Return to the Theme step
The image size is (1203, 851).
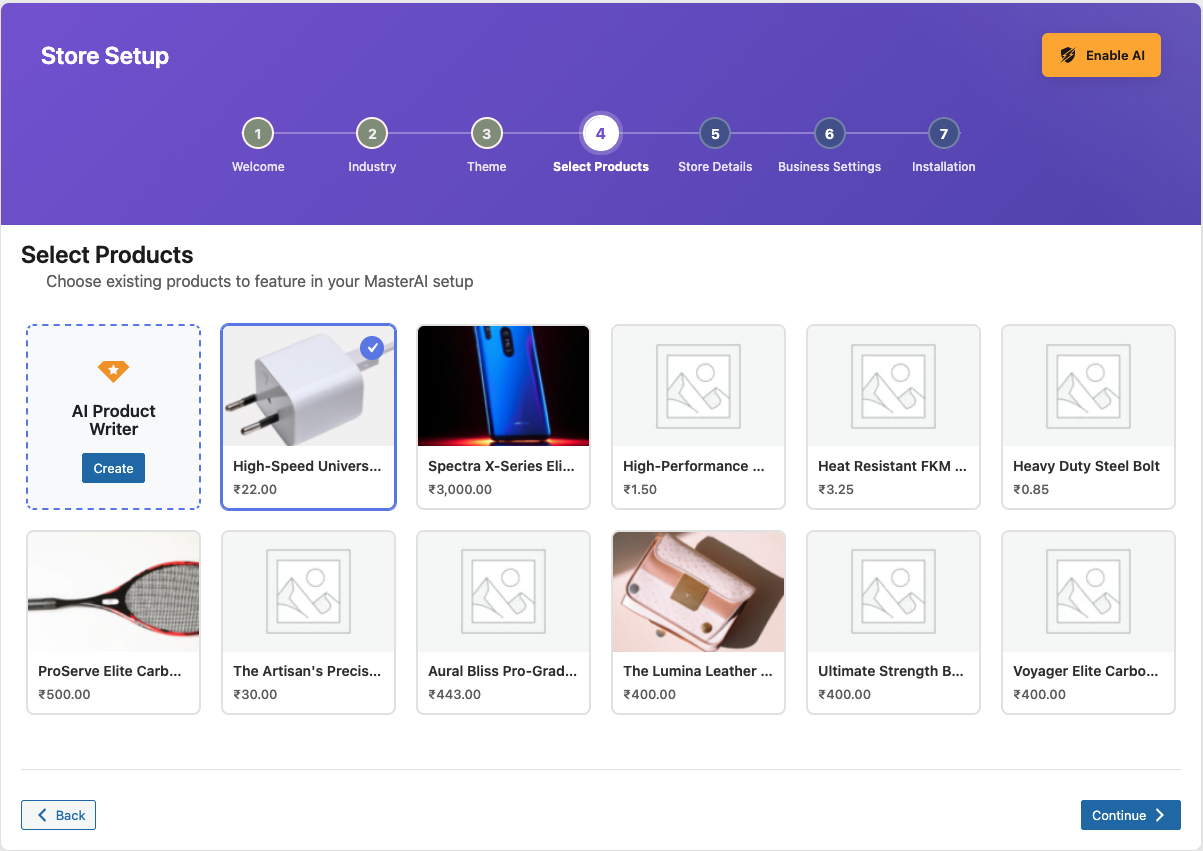486,133
